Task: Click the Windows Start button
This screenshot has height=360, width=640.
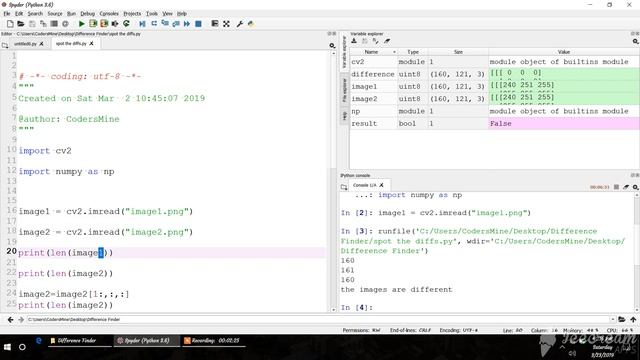Action: [7, 347]
